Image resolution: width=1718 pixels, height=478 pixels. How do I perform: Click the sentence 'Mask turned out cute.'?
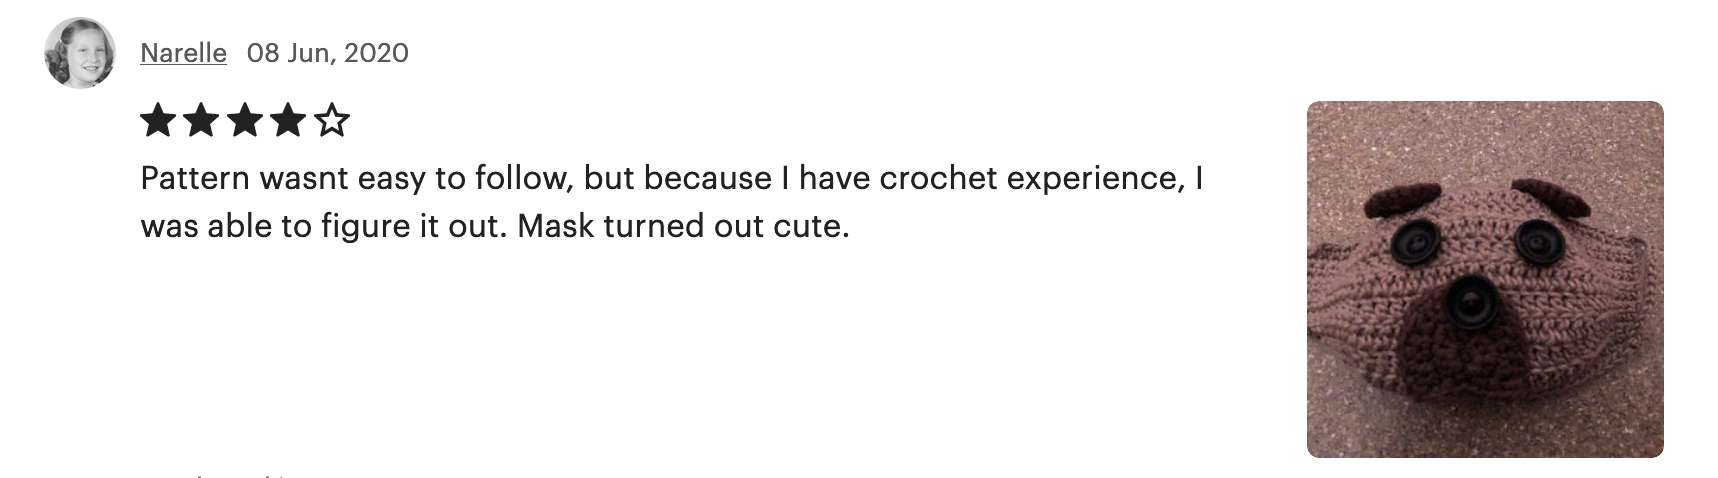pos(684,226)
